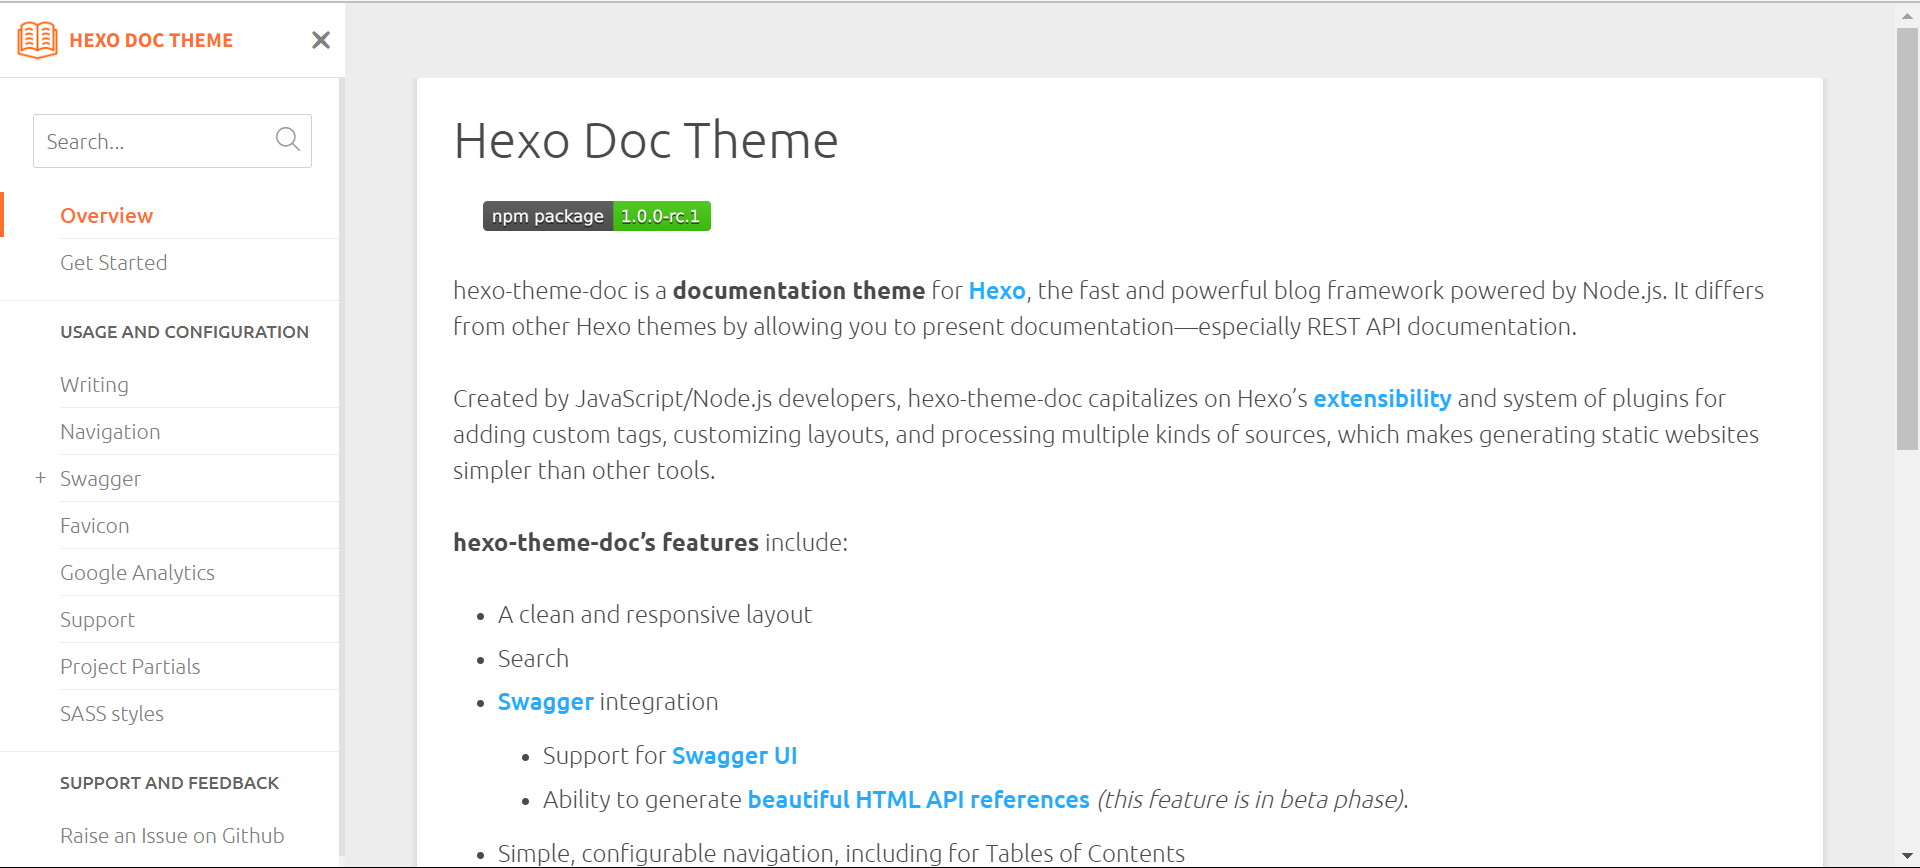Click the npm package version badge
1920x868 pixels.
596,216
